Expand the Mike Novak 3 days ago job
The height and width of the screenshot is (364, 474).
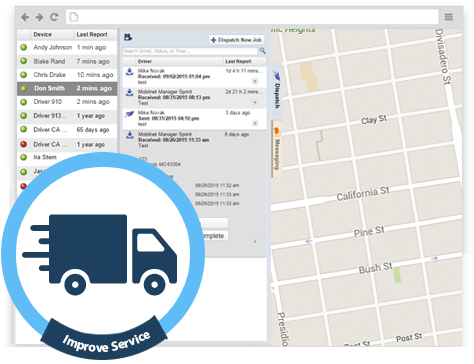(255, 123)
